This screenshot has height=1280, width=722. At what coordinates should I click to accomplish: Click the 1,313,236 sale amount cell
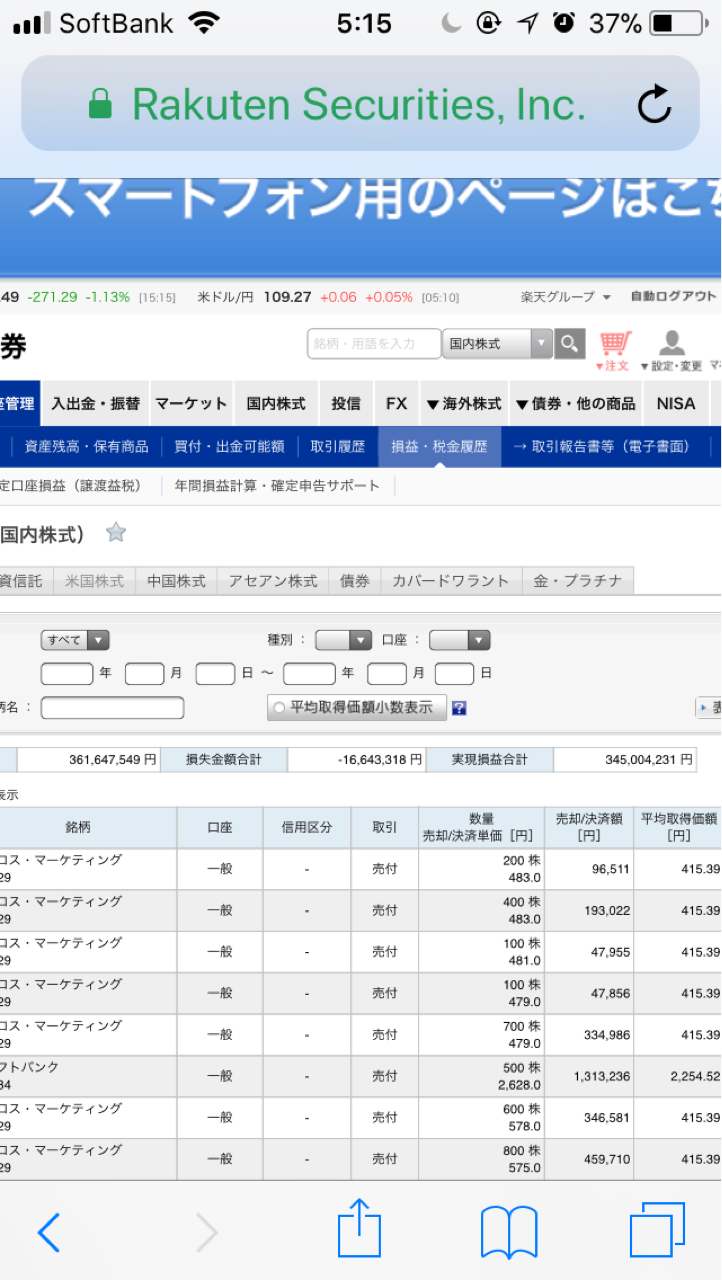(x=589, y=1076)
